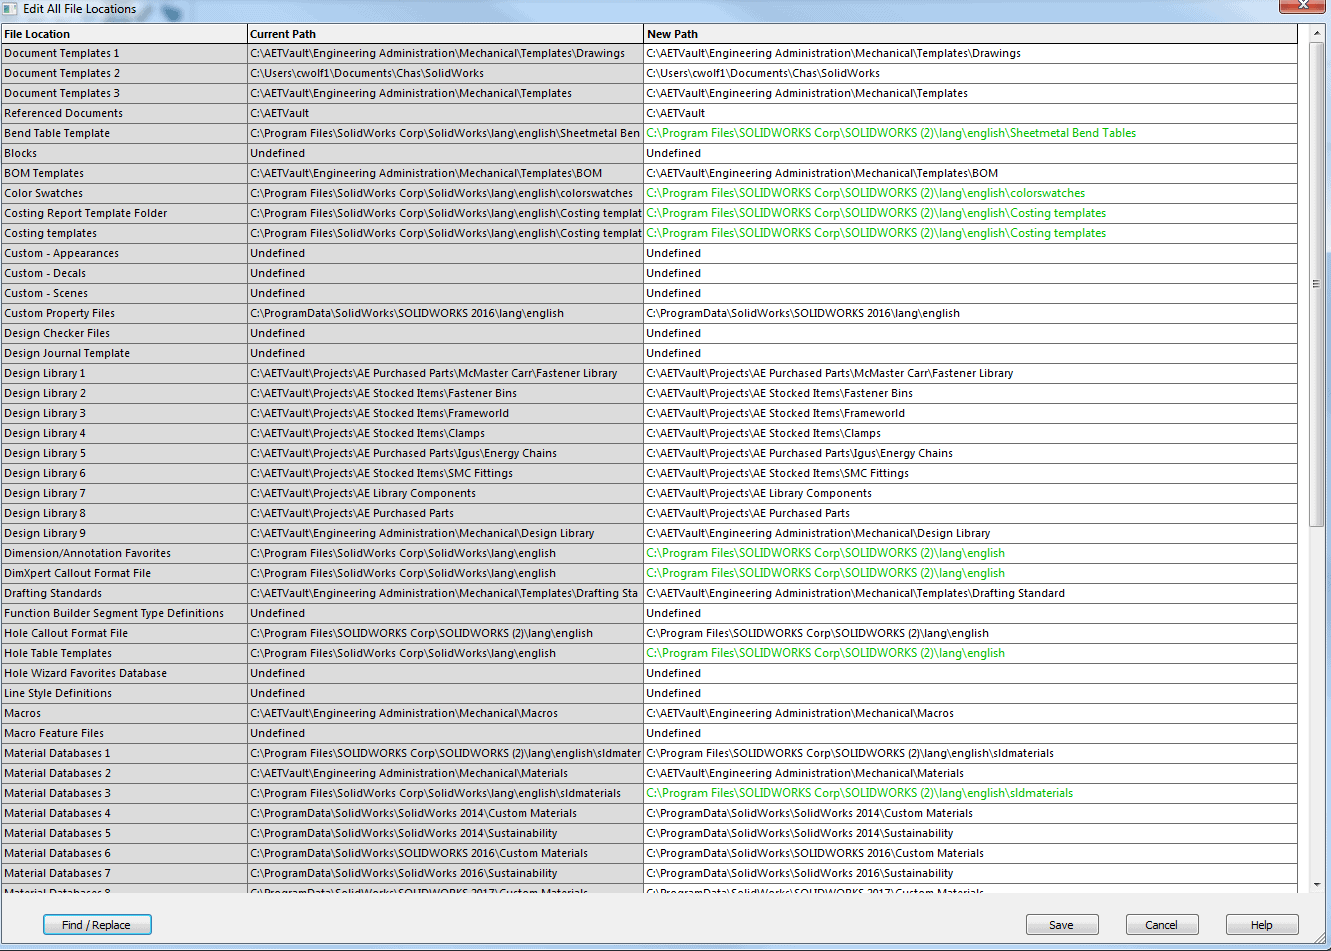Edit New Path for Design Library 9
Viewport: 1331px width, 951px height.
pos(970,533)
